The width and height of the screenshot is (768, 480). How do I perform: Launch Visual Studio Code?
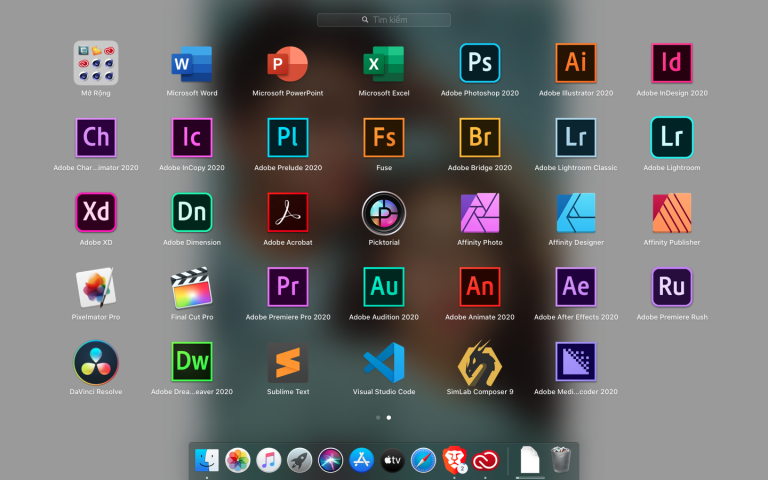[384, 362]
